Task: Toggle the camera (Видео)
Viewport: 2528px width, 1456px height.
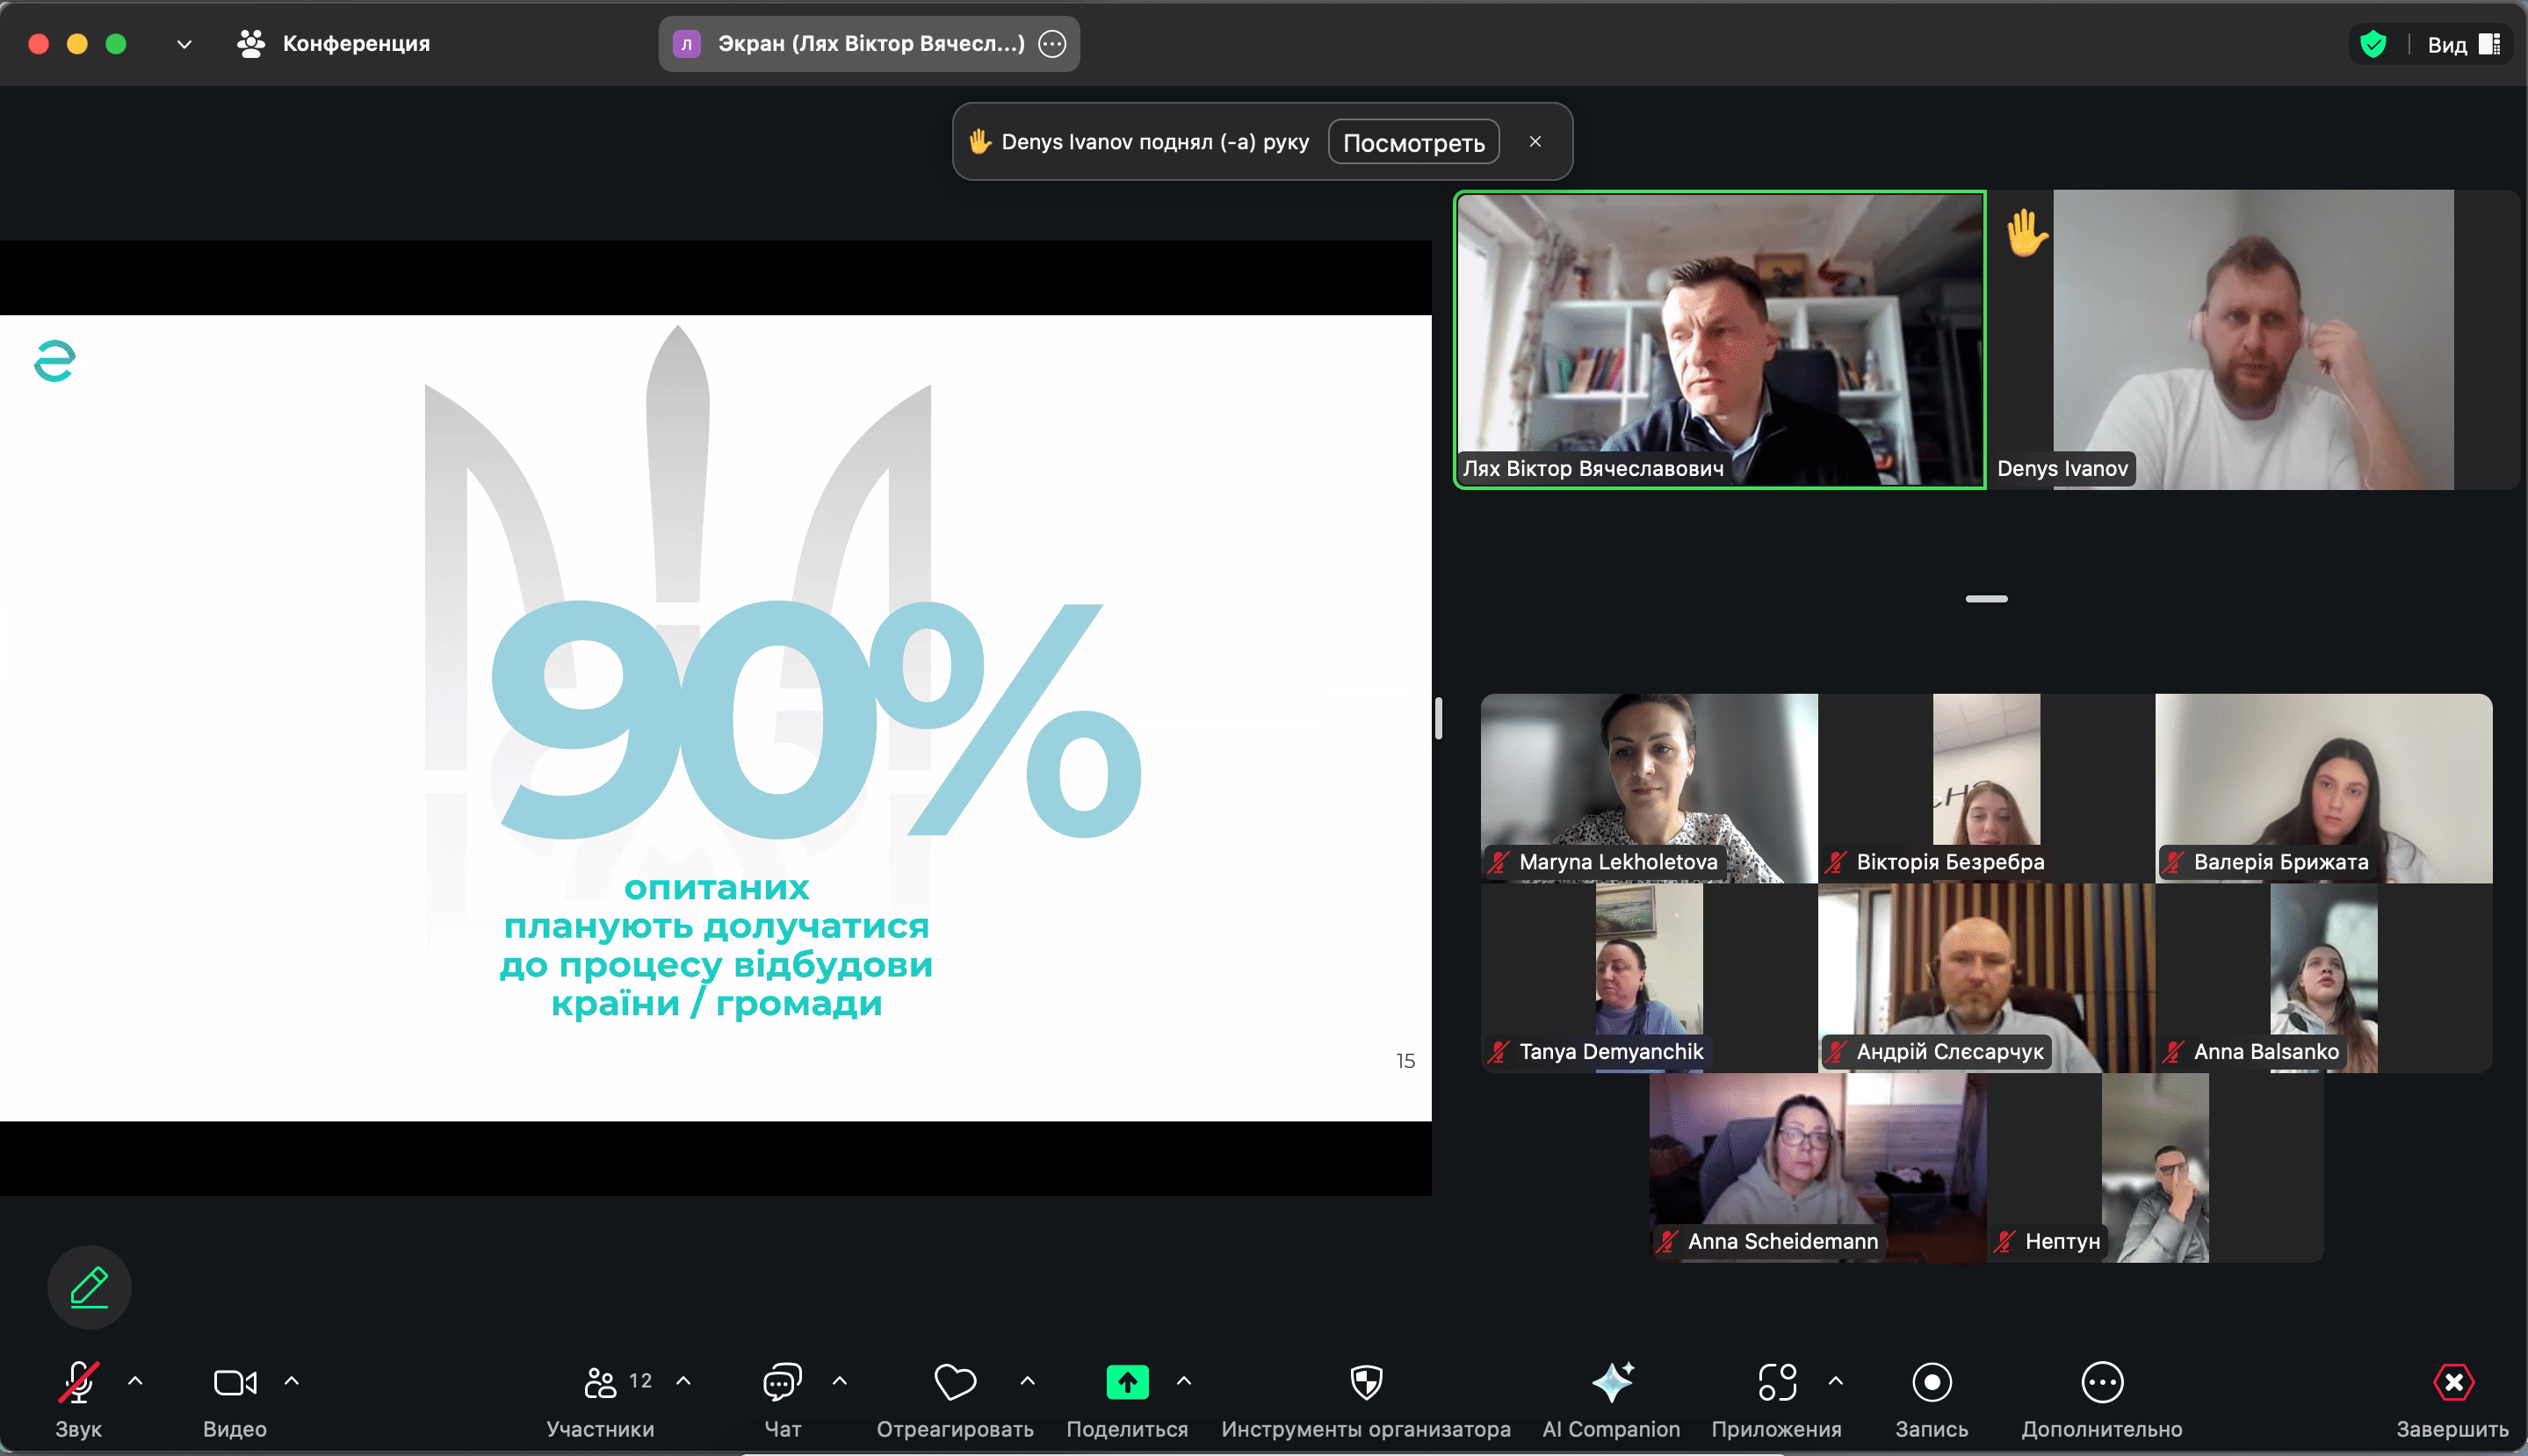Action: (234, 1383)
